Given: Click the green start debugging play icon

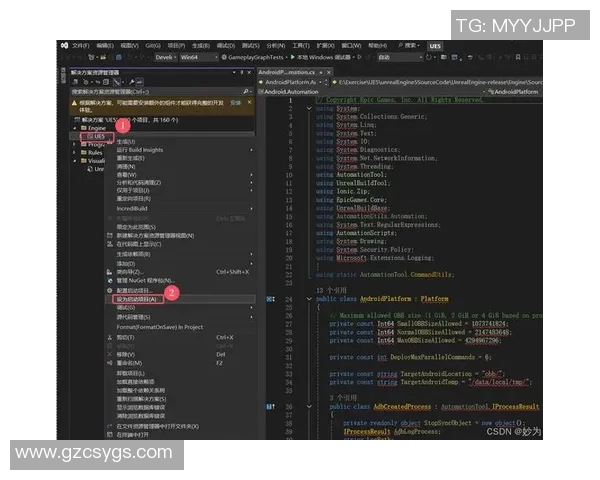Looking at the screenshot, I should click(x=293, y=57).
